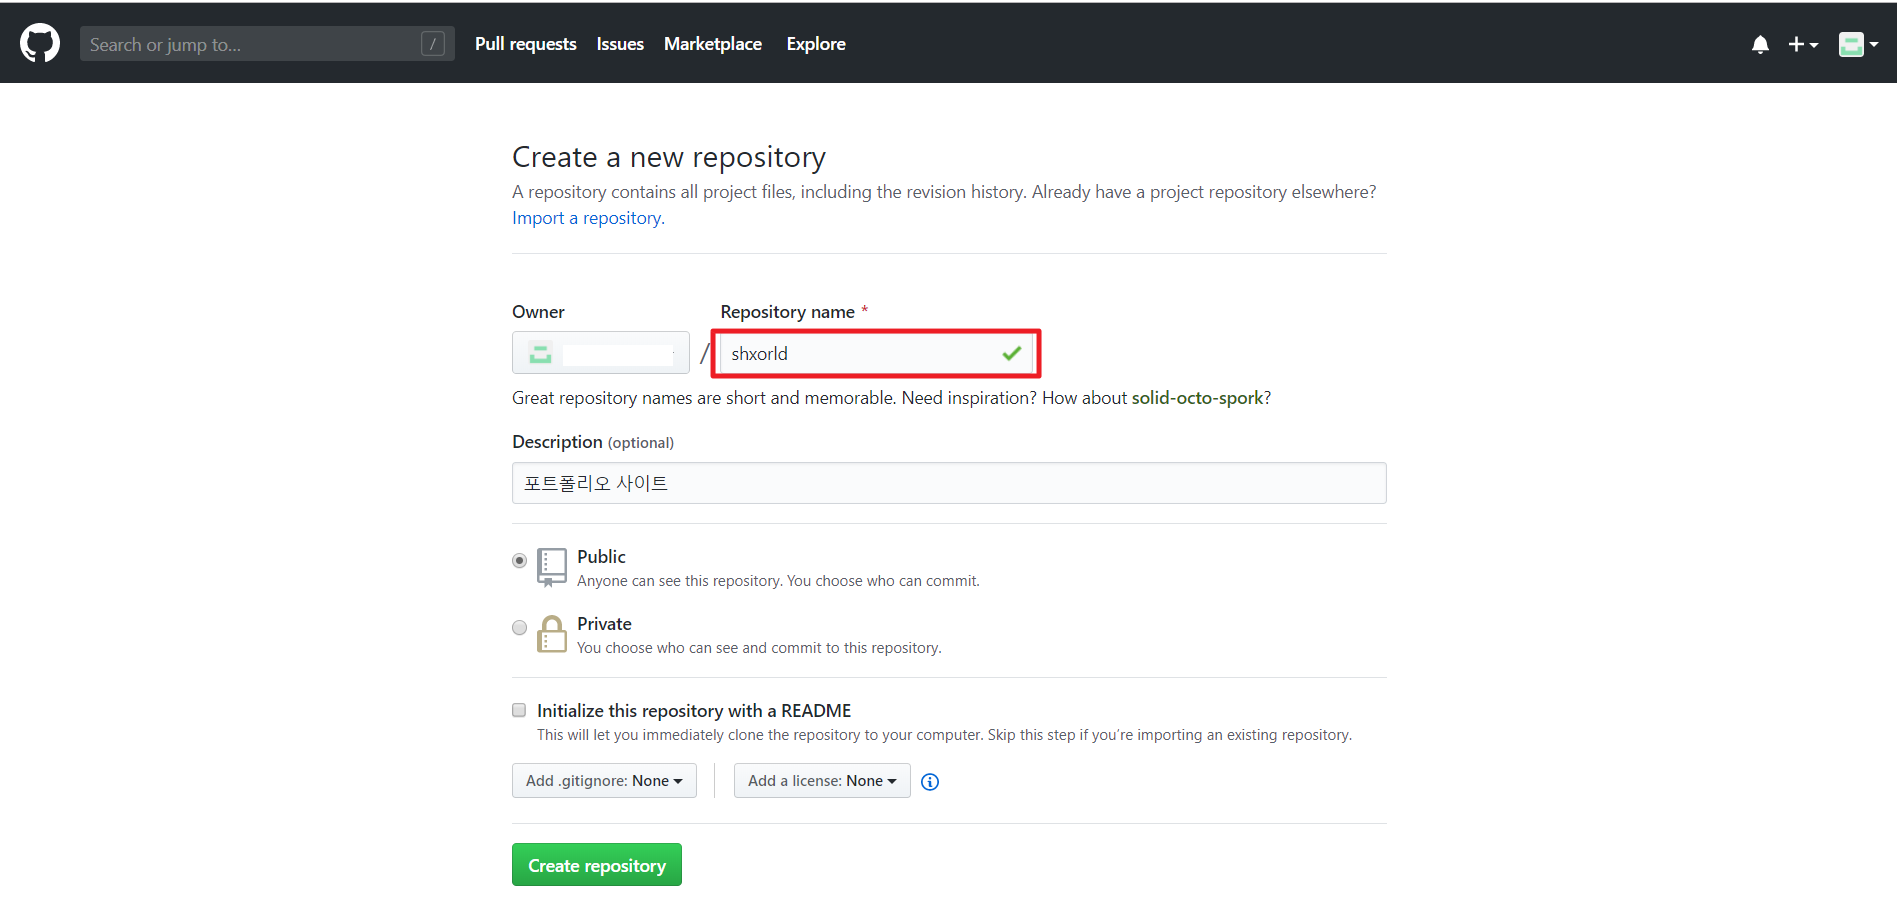Expand Add a license dropdown
1897x905 pixels.
click(x=822, y=781)
